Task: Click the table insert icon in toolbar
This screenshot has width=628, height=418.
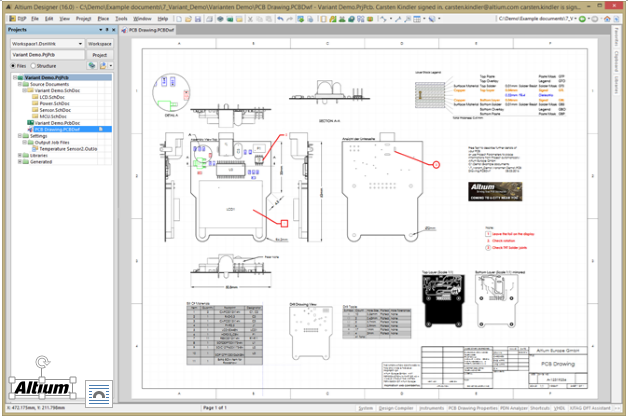Action: tap(417, 19)
